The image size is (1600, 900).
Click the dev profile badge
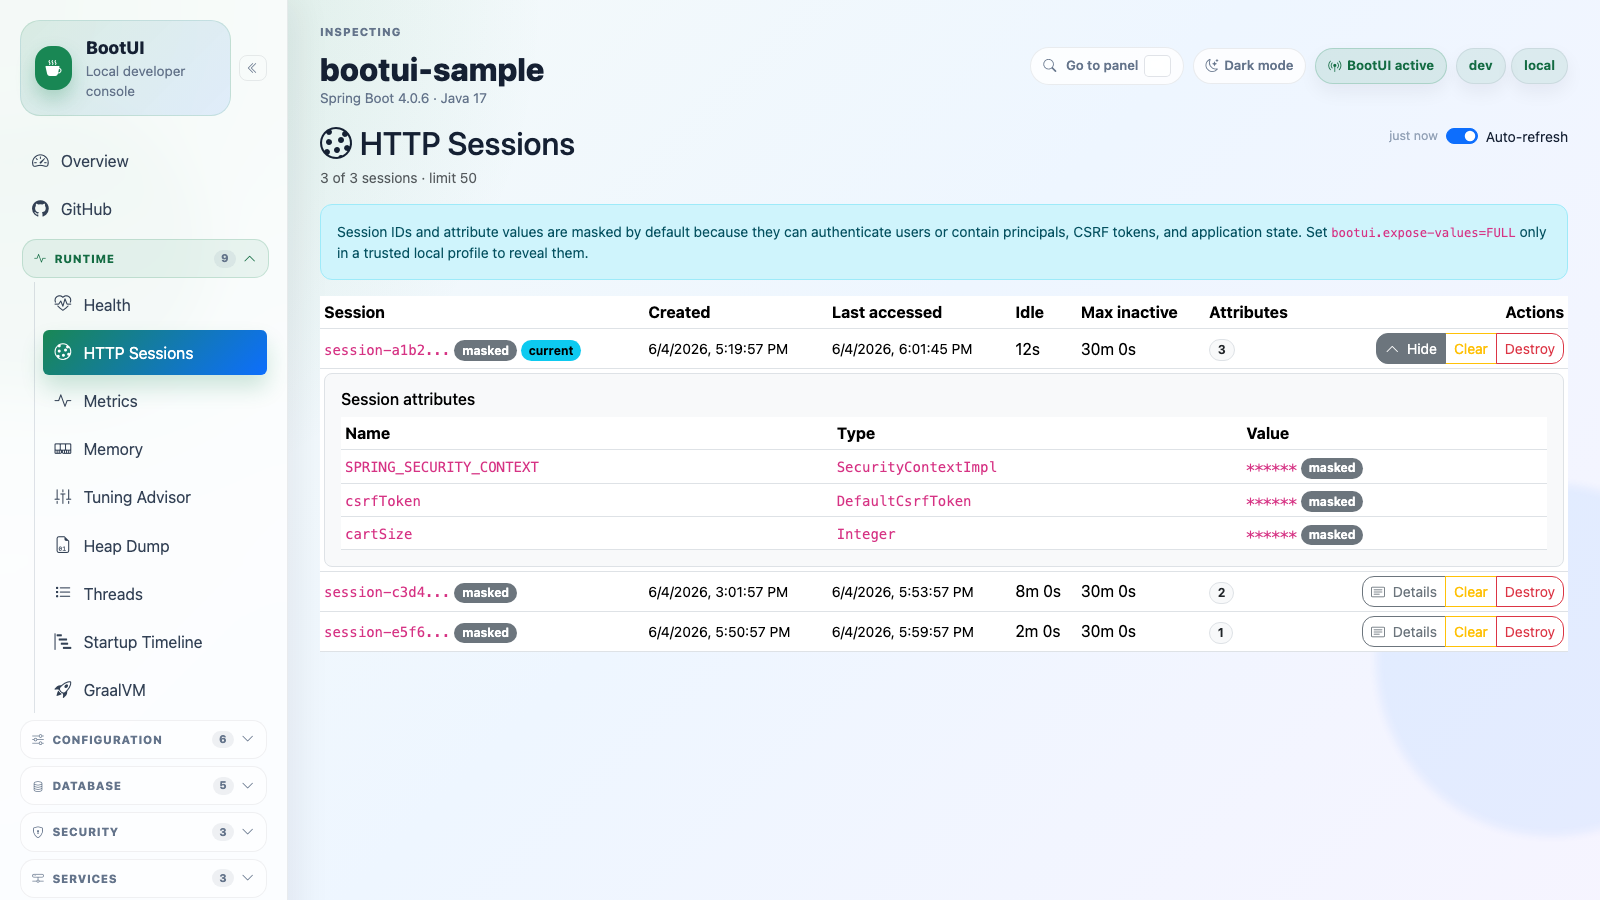click(1481, 66)
